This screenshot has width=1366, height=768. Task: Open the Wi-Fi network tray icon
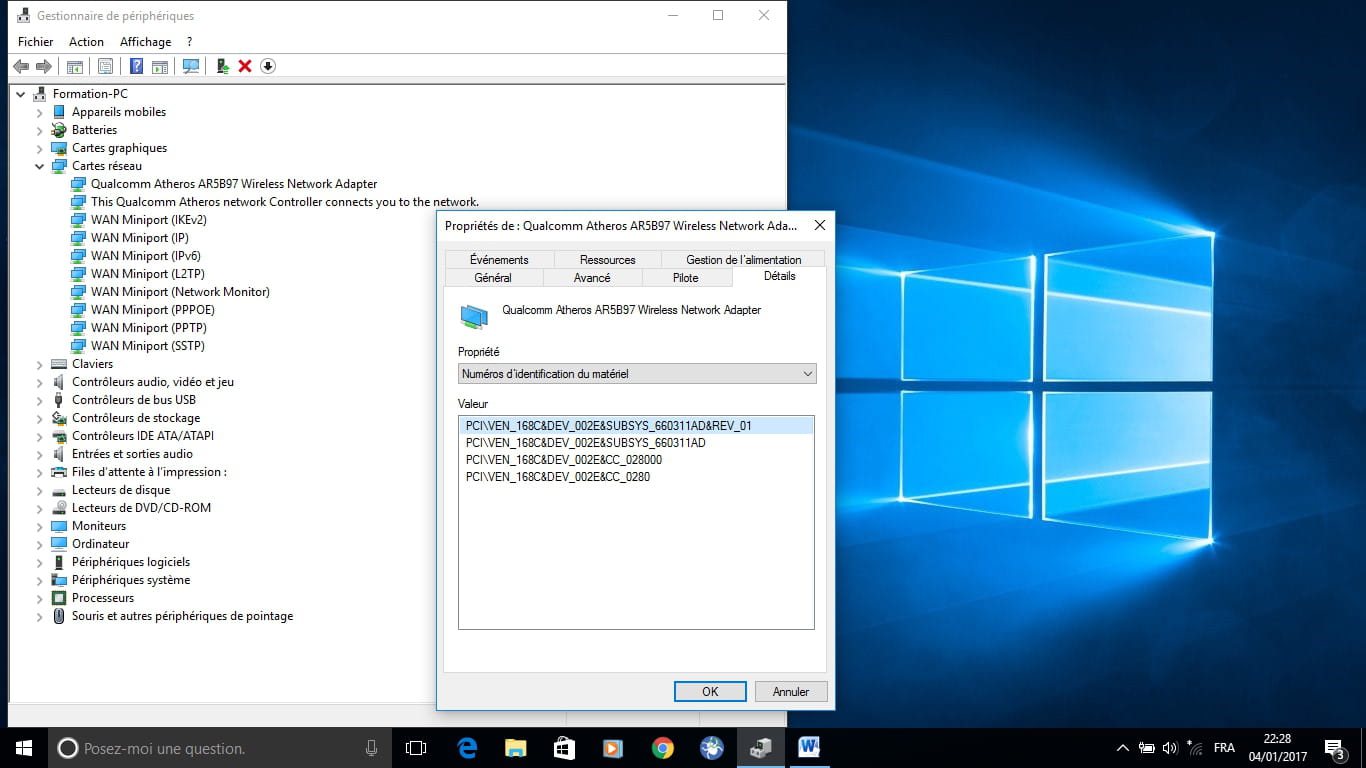click(1194, 748)
